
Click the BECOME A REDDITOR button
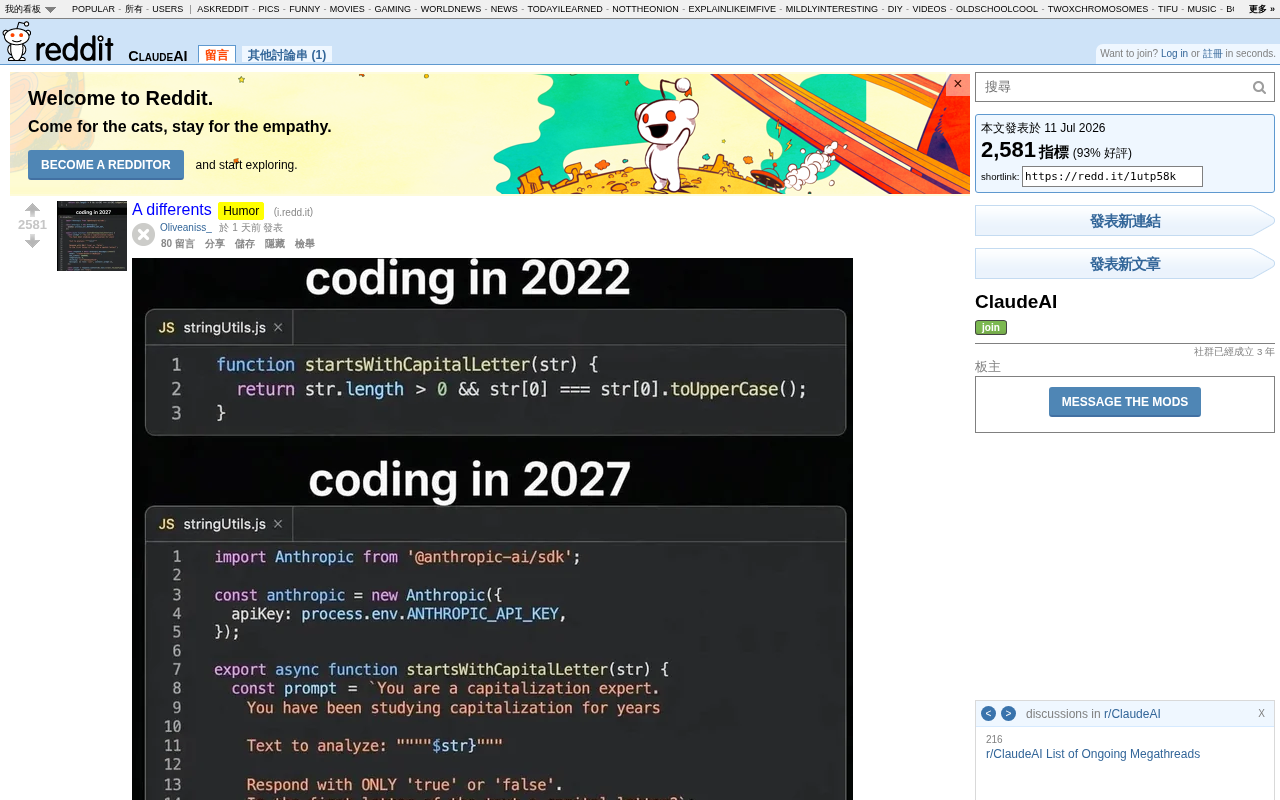point(106,165)
